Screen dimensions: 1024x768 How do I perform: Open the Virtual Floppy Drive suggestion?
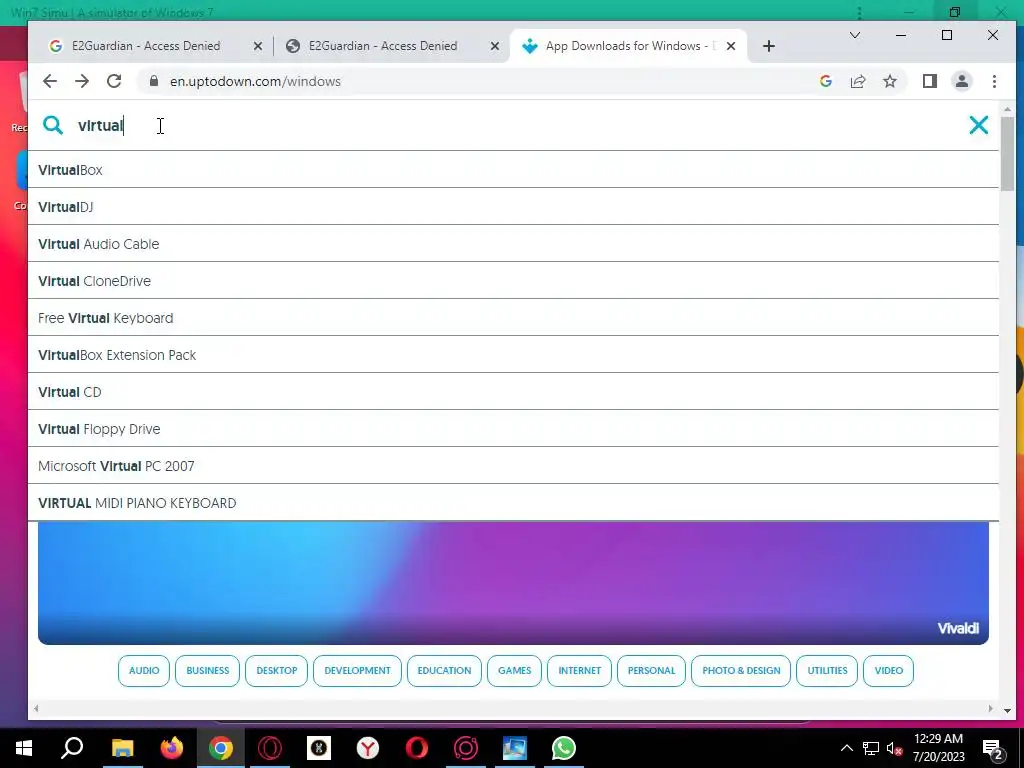tap(513, 429)
